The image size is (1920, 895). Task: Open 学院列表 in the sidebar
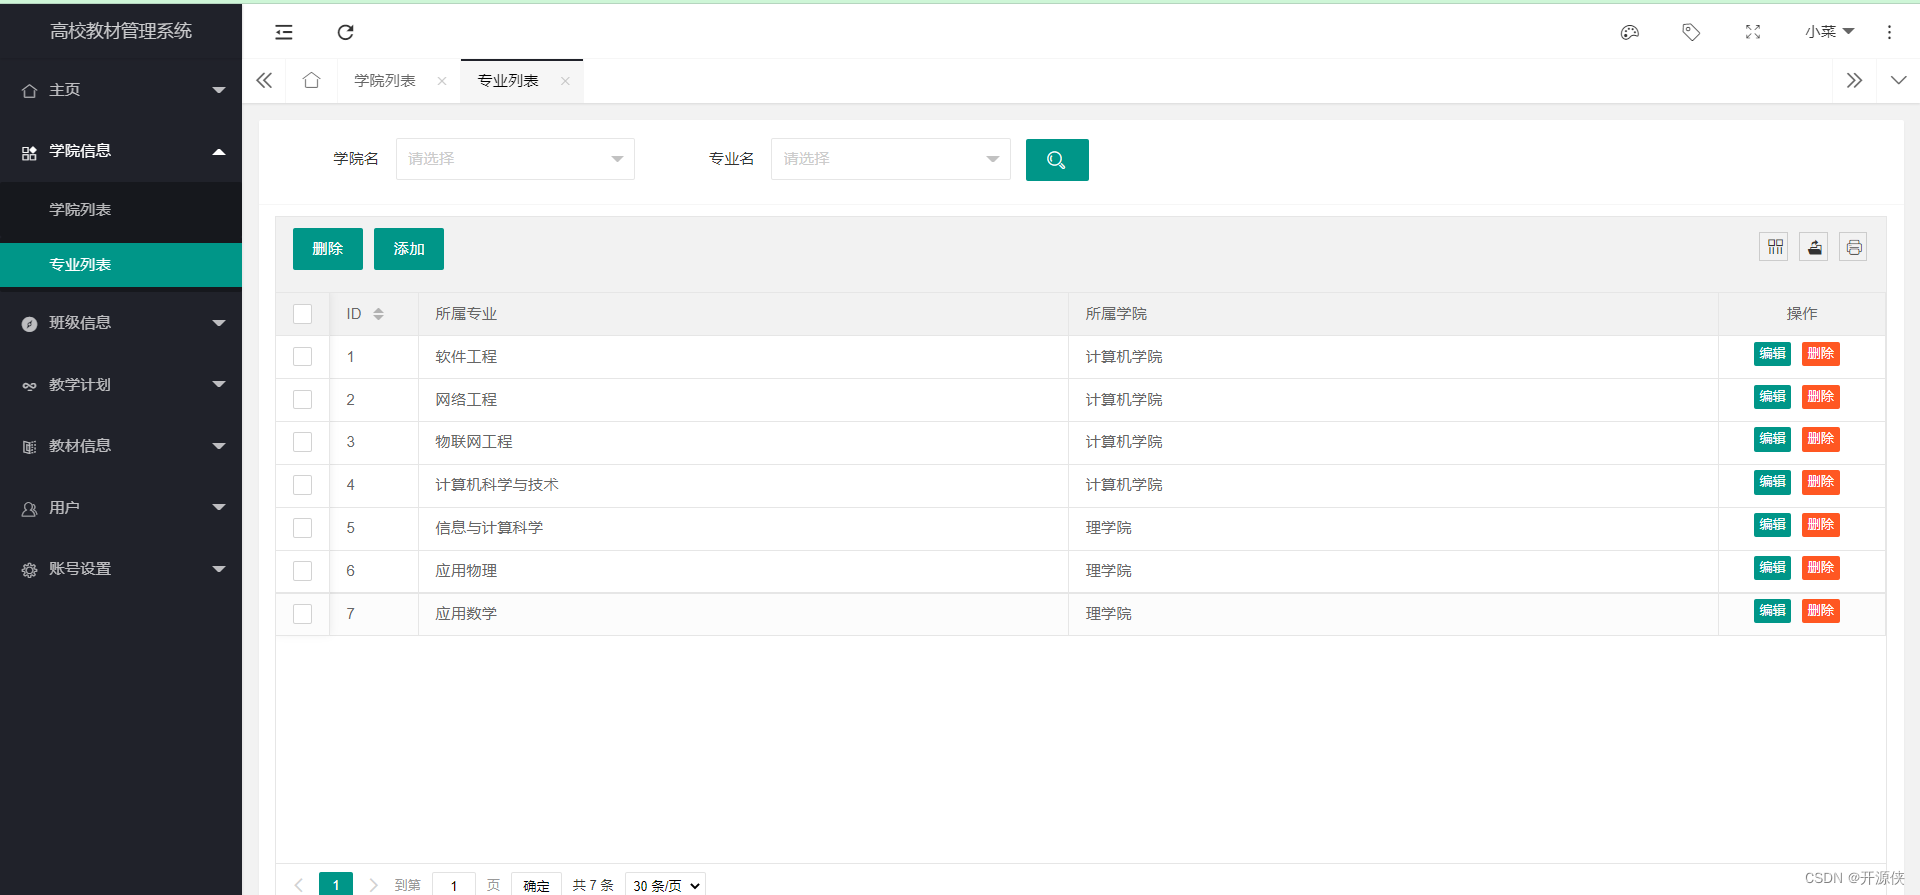pyautogui.click(x=121, y=210)
